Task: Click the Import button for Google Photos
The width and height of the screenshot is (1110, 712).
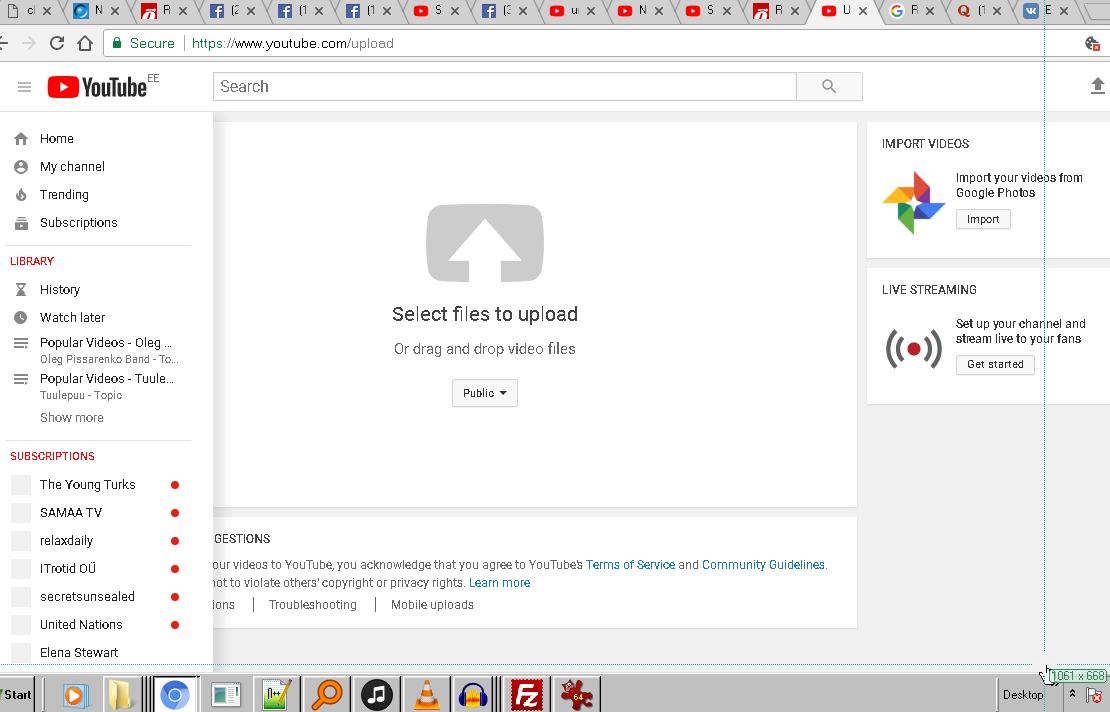Action: coord(983,219)
